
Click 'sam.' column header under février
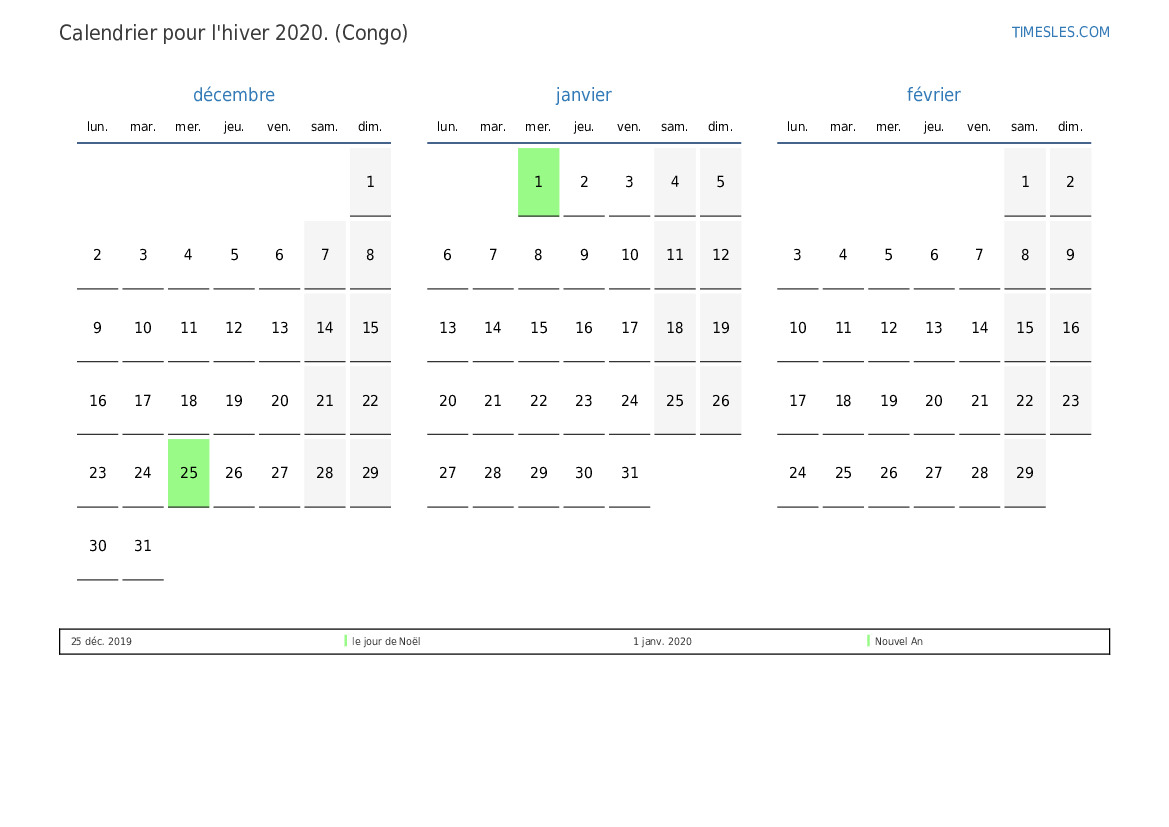[x=1024, y=127]
